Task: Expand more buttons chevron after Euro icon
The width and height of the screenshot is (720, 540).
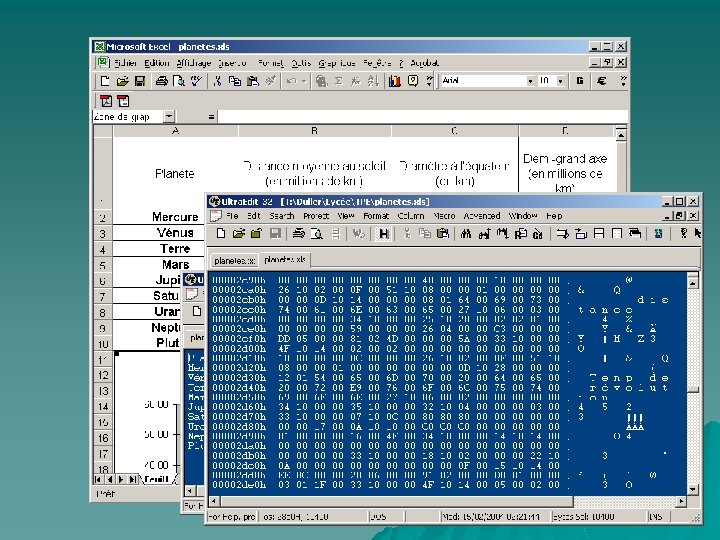Action: (623, 81)
